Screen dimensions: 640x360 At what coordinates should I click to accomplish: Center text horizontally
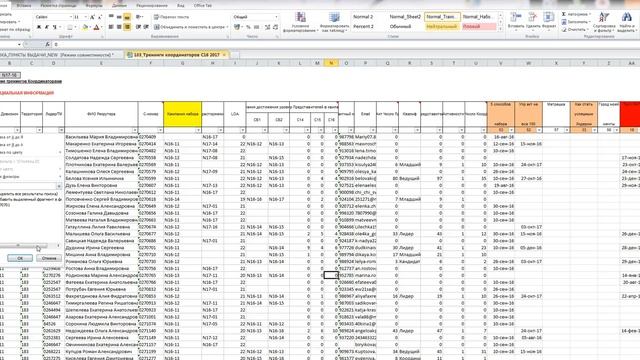tap(119, 27)
